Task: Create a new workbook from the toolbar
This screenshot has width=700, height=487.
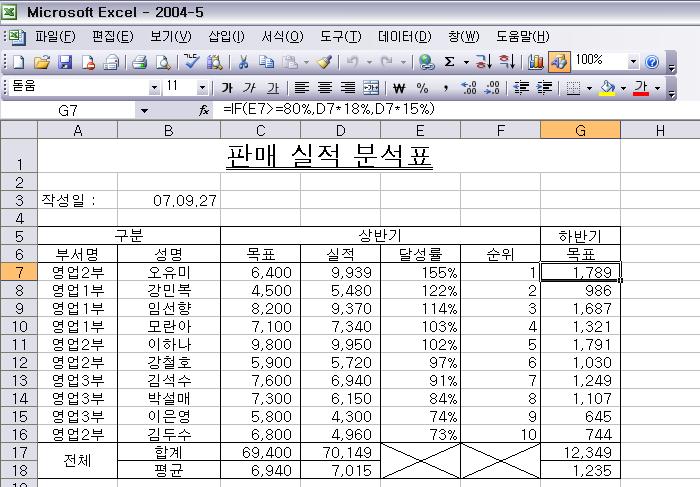Action: point(18,62)
